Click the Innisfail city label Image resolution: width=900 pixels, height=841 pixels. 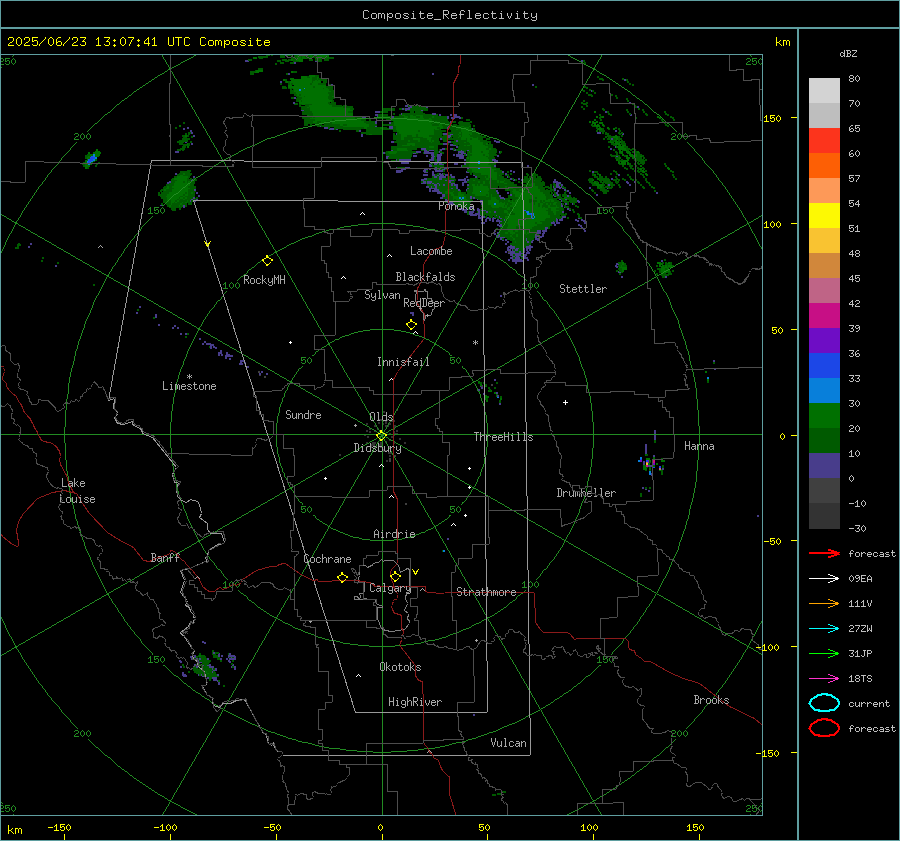[x=403, y=362]
